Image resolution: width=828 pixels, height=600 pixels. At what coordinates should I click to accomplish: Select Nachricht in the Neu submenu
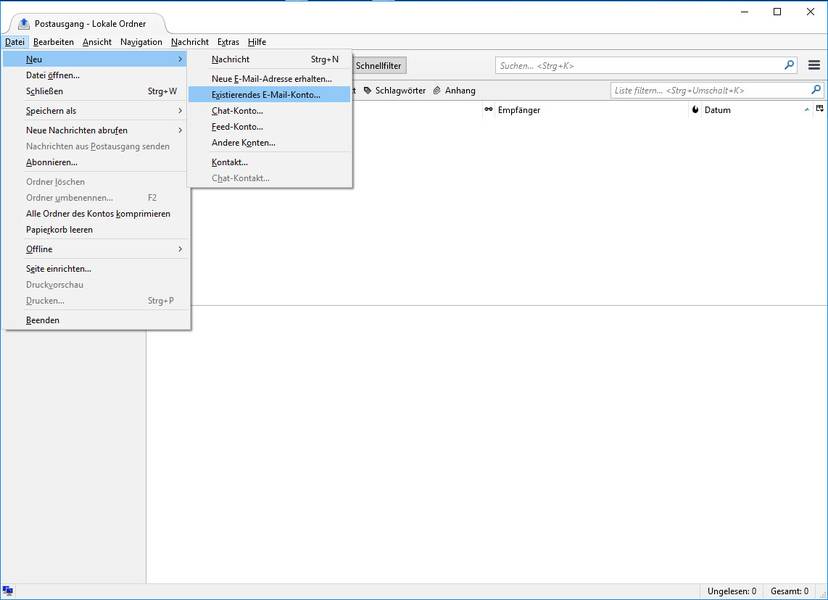(270, 59)
